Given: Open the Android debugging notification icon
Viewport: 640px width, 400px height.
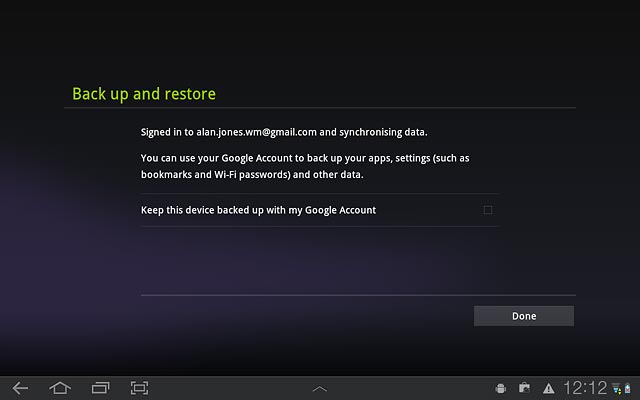Looking at the screenshot, I should tap(501, 388).
